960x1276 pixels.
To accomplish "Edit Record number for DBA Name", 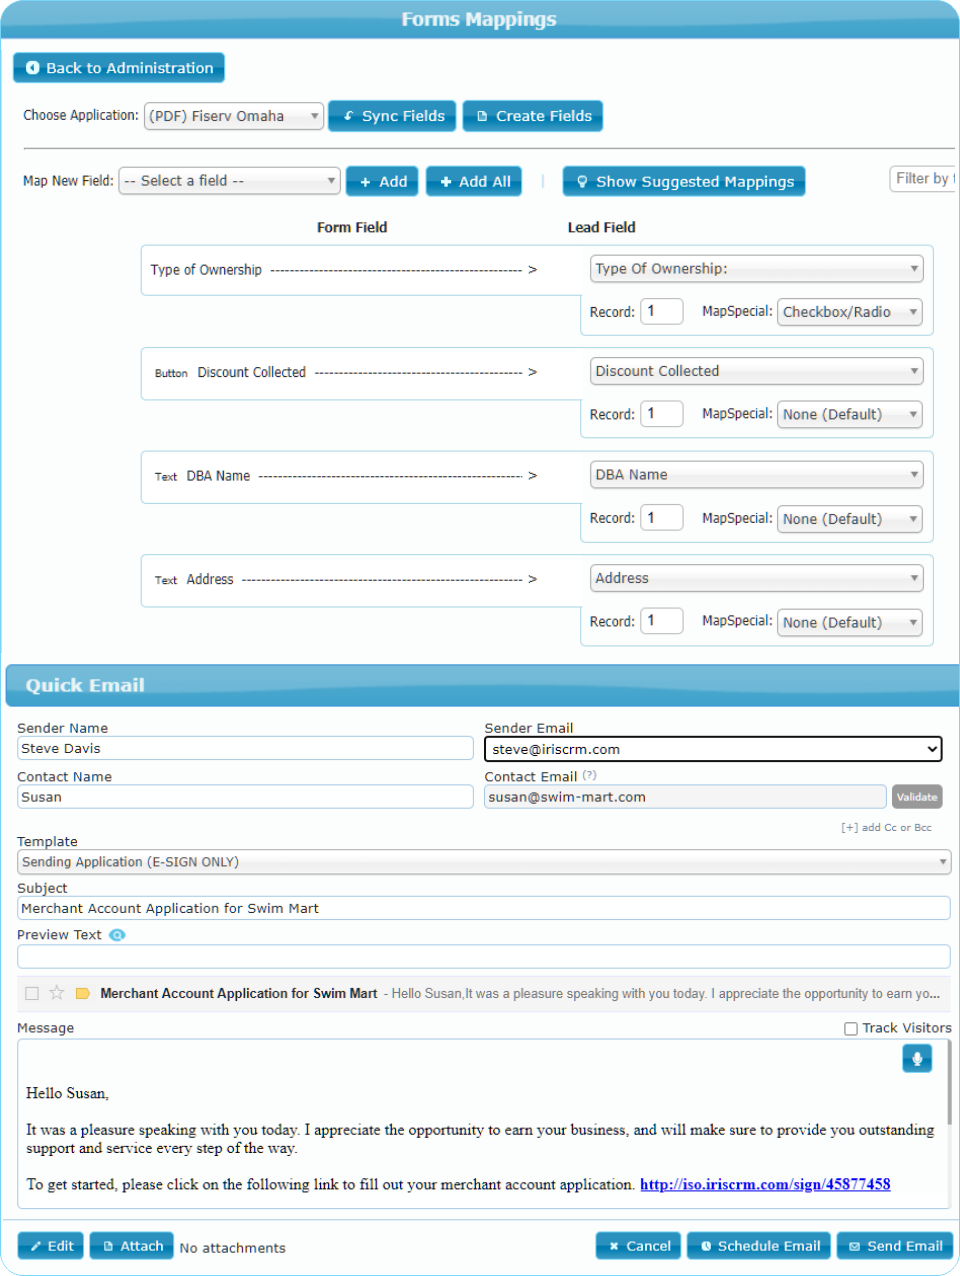I will point(662,518).
